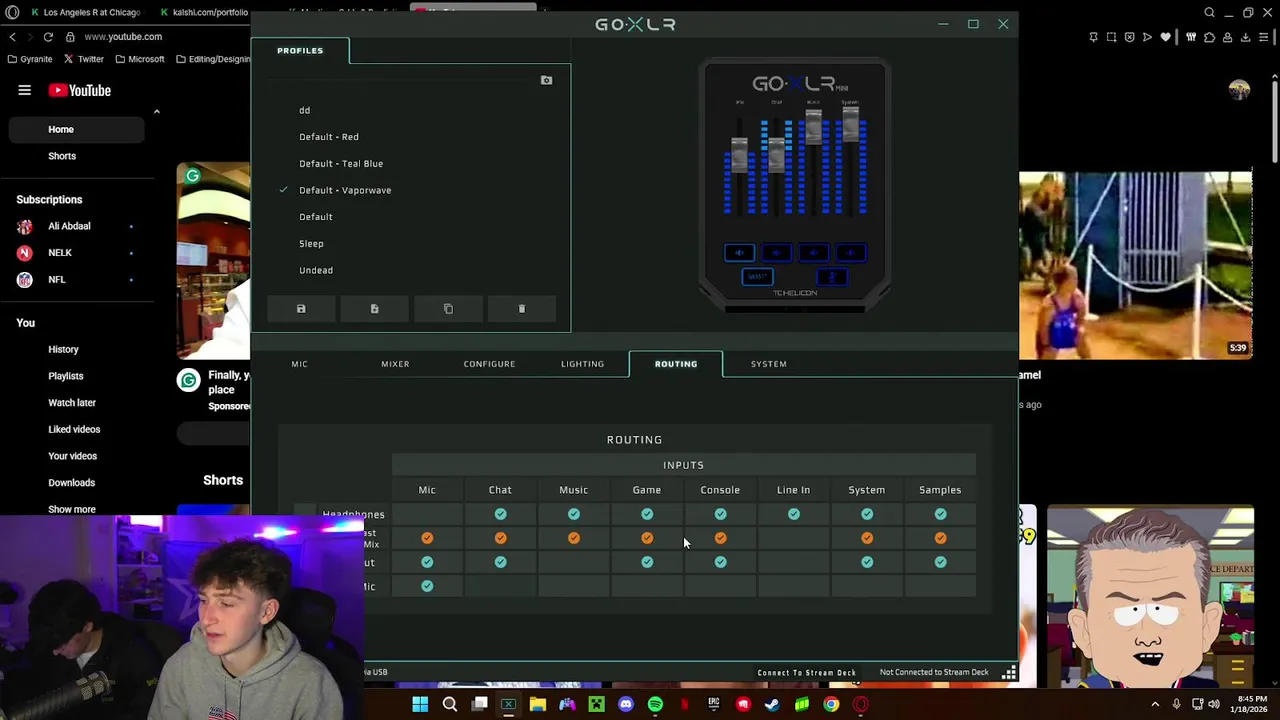Reload the browser page
Screen dimensions: 1280x720
tap(48, 37)
